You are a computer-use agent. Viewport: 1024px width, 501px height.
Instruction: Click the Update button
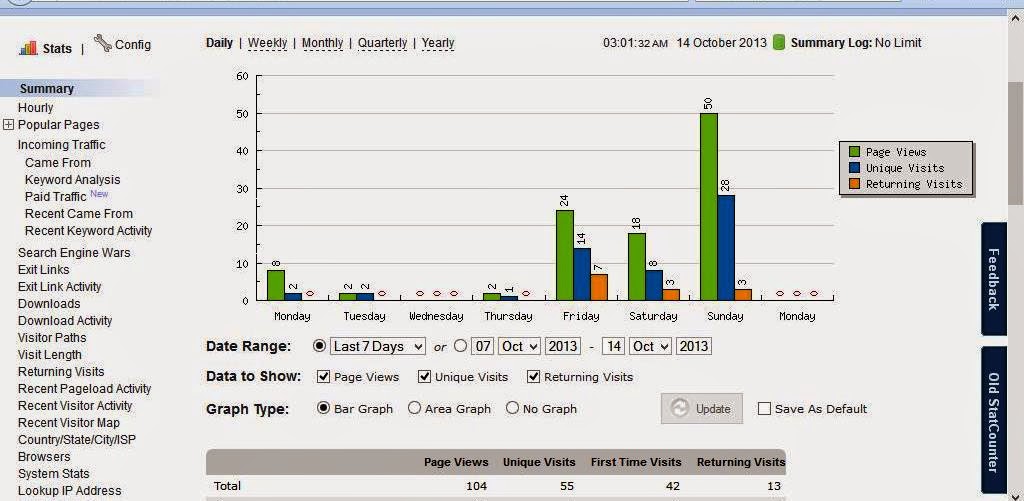pyautogui.click(x=701, y=408)
